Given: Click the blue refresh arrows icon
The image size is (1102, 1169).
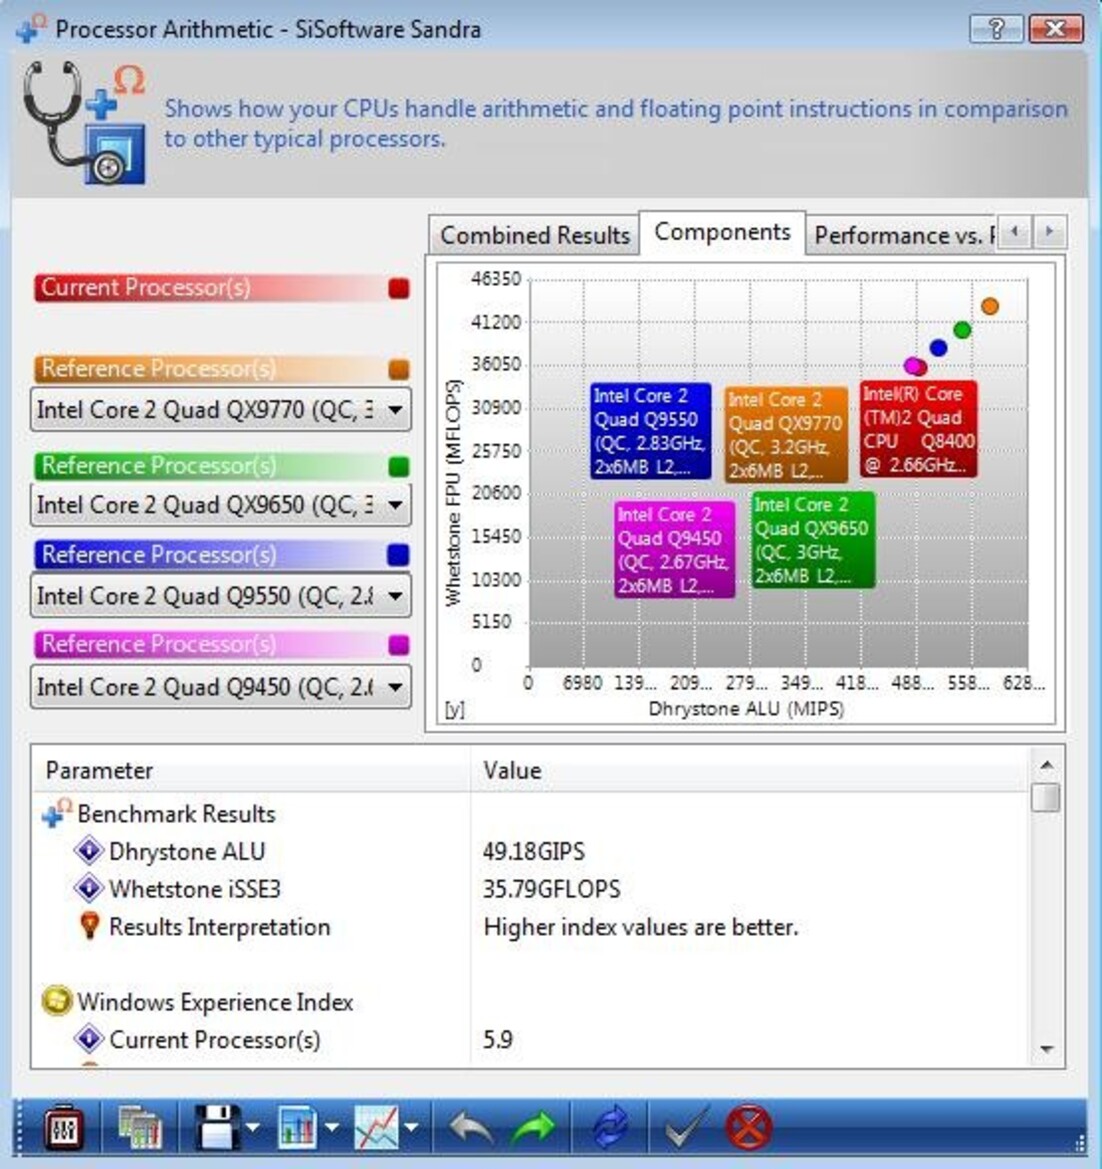Looking at the screenshot, I should (x=610, y=1128).
